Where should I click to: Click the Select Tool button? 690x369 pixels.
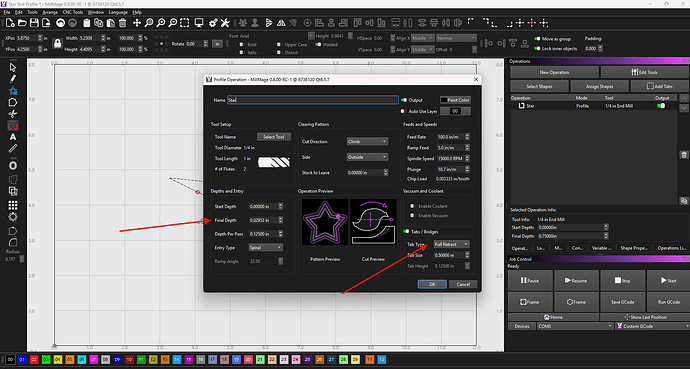274,137
